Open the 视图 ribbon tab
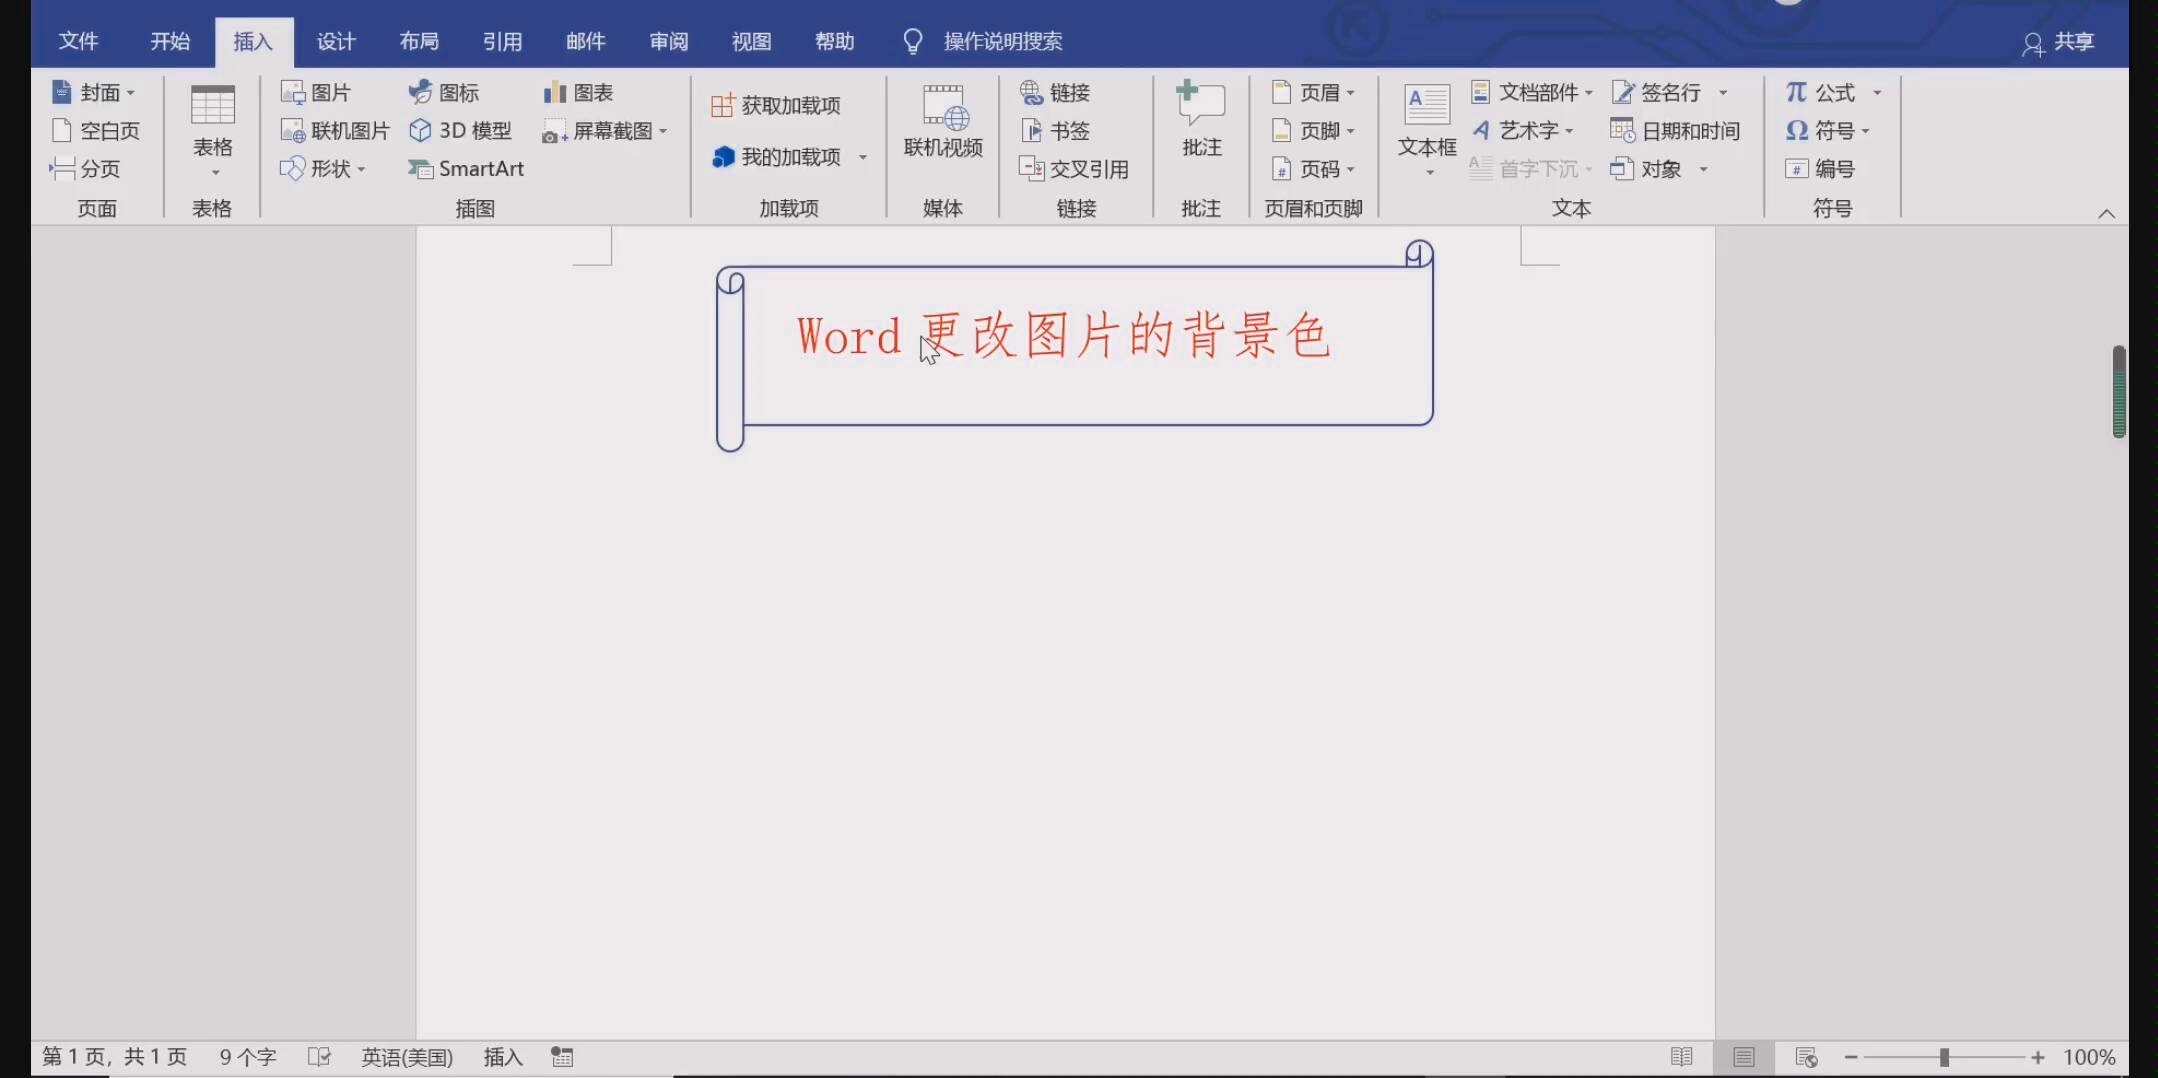Screen dimensions: 2158x1078 [x=750, y=41]
